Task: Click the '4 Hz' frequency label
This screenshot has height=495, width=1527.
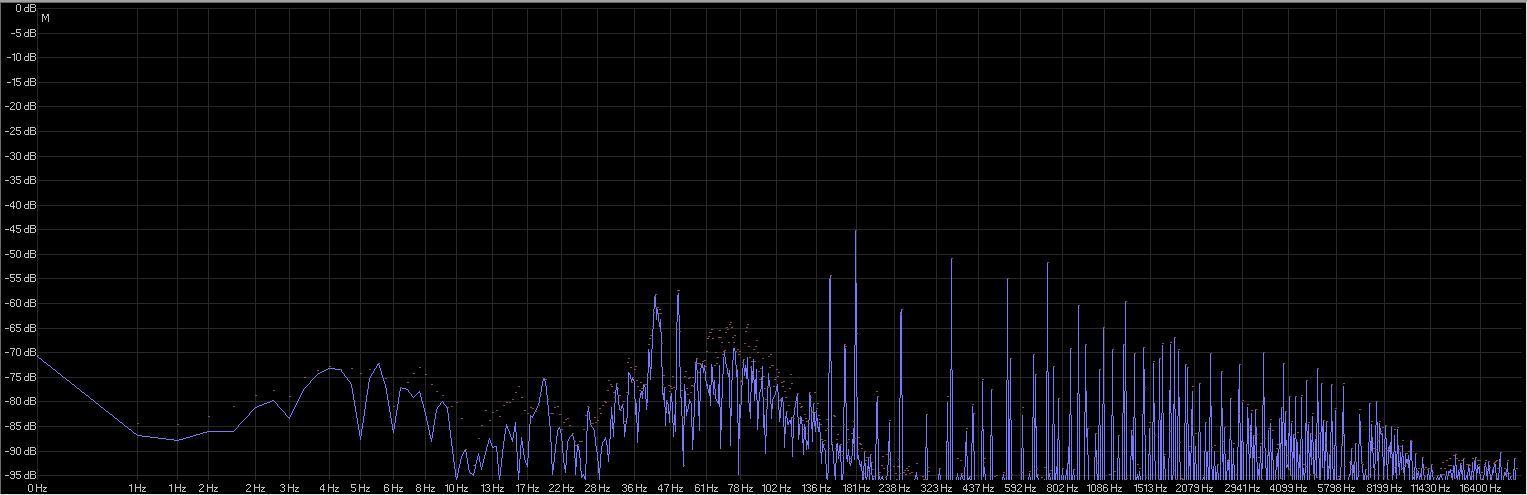Action: pos(328,489)
